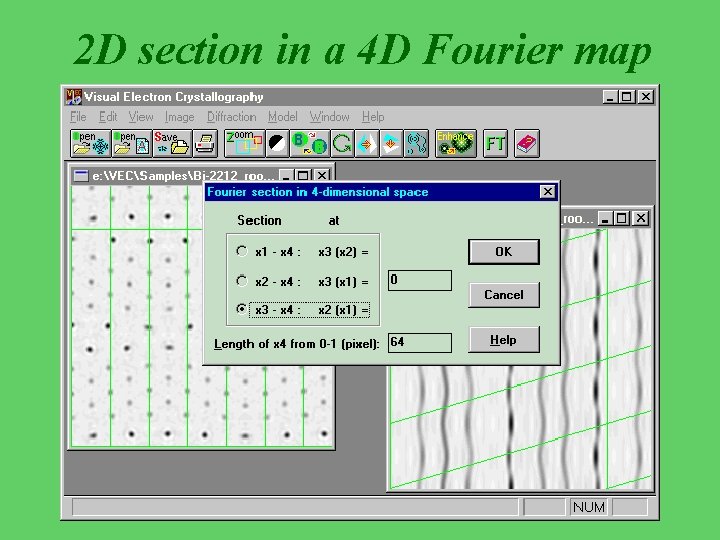Image resolution: width=720 pixels, height=540 pixels.
Task: Minimize the wavy section image window
Action: coord(605,219)
